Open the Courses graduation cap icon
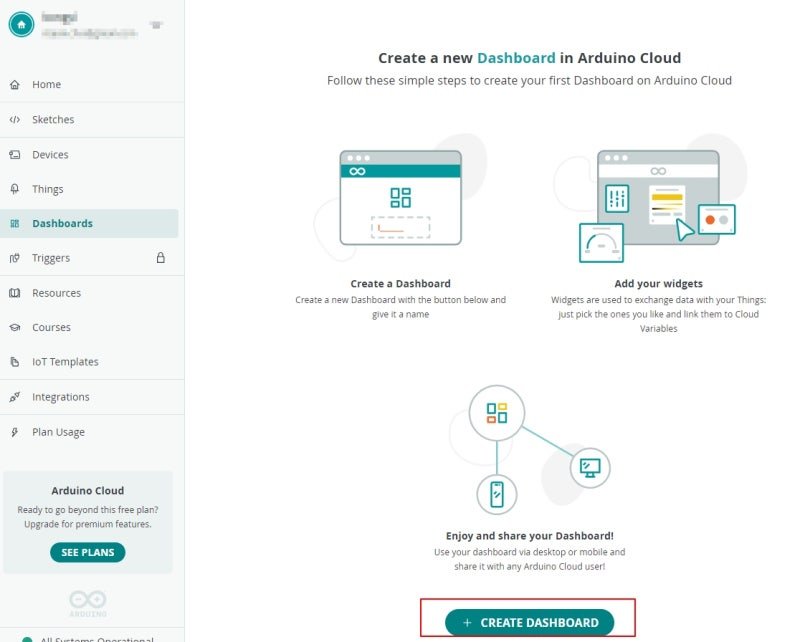This screenshot has width=800, height=642. (x=15, y=328)
